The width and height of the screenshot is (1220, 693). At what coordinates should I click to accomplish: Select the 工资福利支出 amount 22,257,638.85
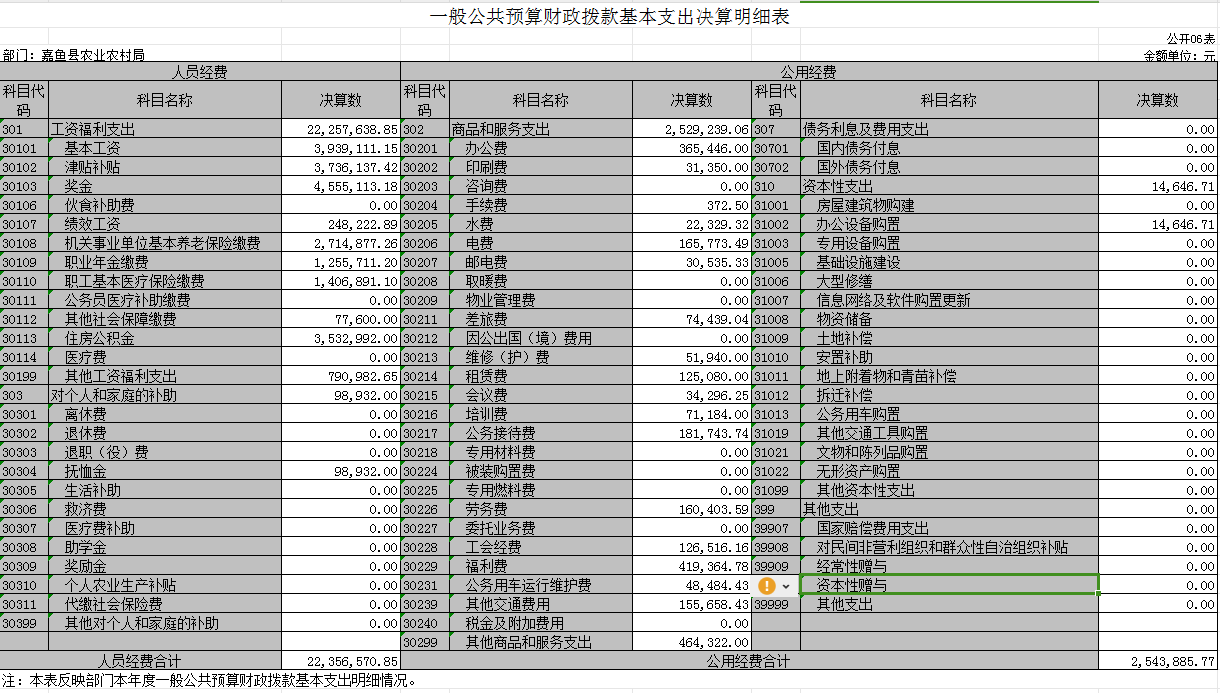340,130
